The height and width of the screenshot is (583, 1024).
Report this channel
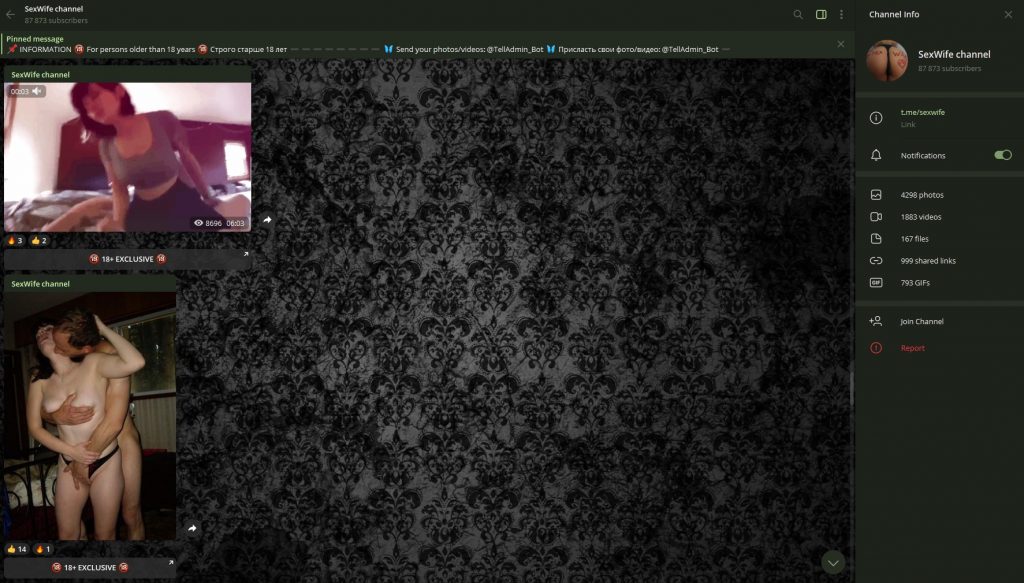tap(912, 348)
